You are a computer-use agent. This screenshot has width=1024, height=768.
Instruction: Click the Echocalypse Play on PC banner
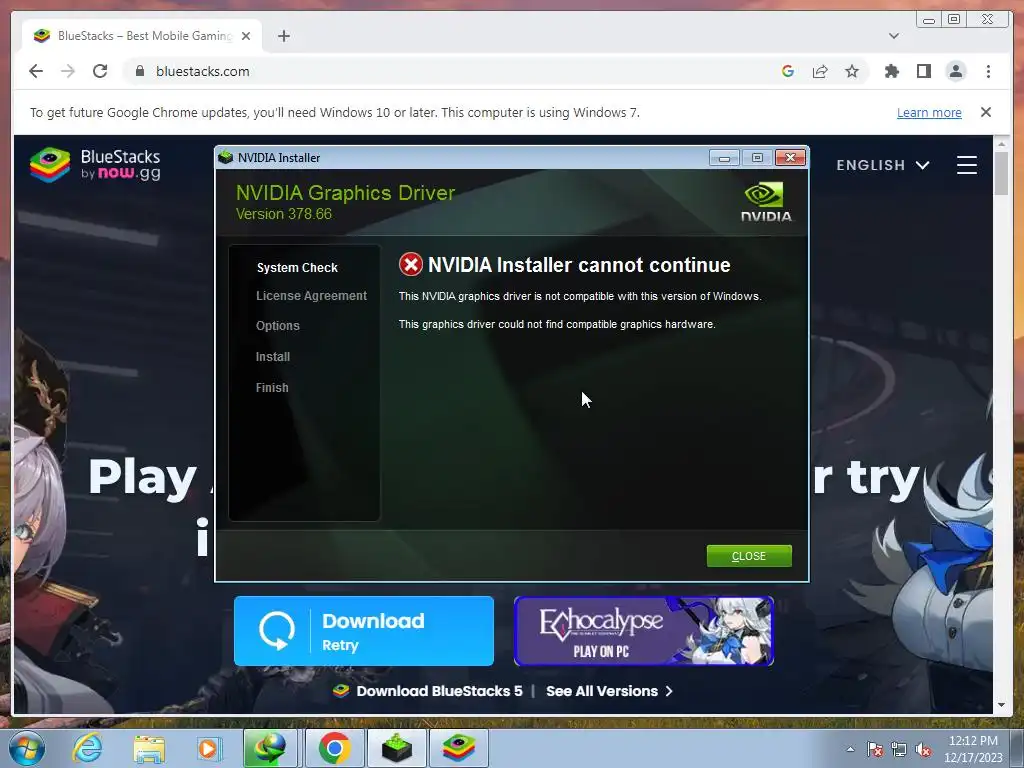click(644, 631)
